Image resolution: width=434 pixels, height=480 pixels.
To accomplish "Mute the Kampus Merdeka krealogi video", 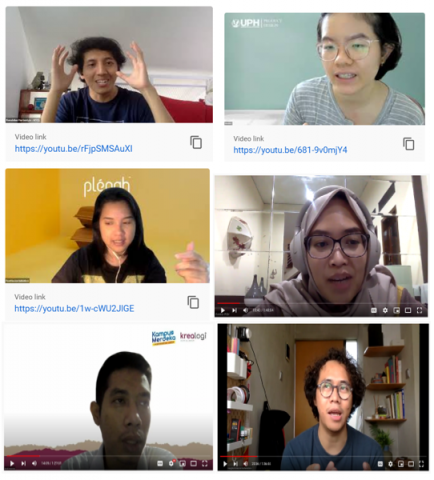I will (34, 463).
